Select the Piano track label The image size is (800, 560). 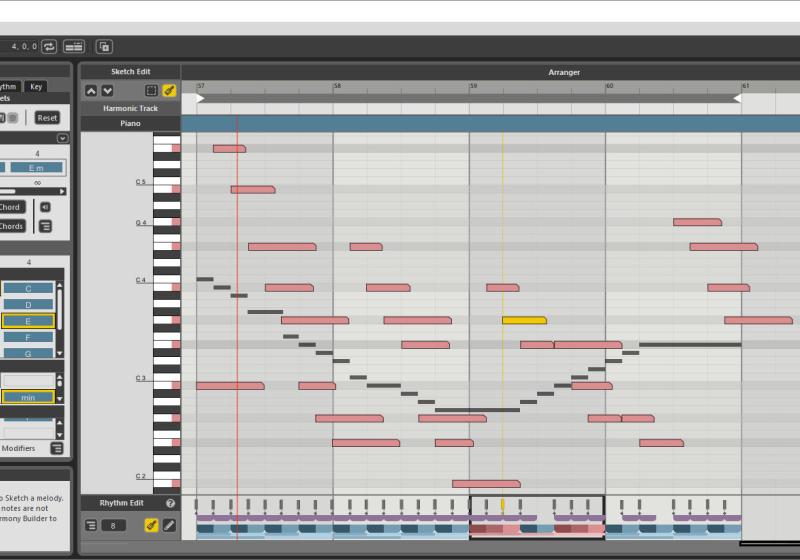130,123
